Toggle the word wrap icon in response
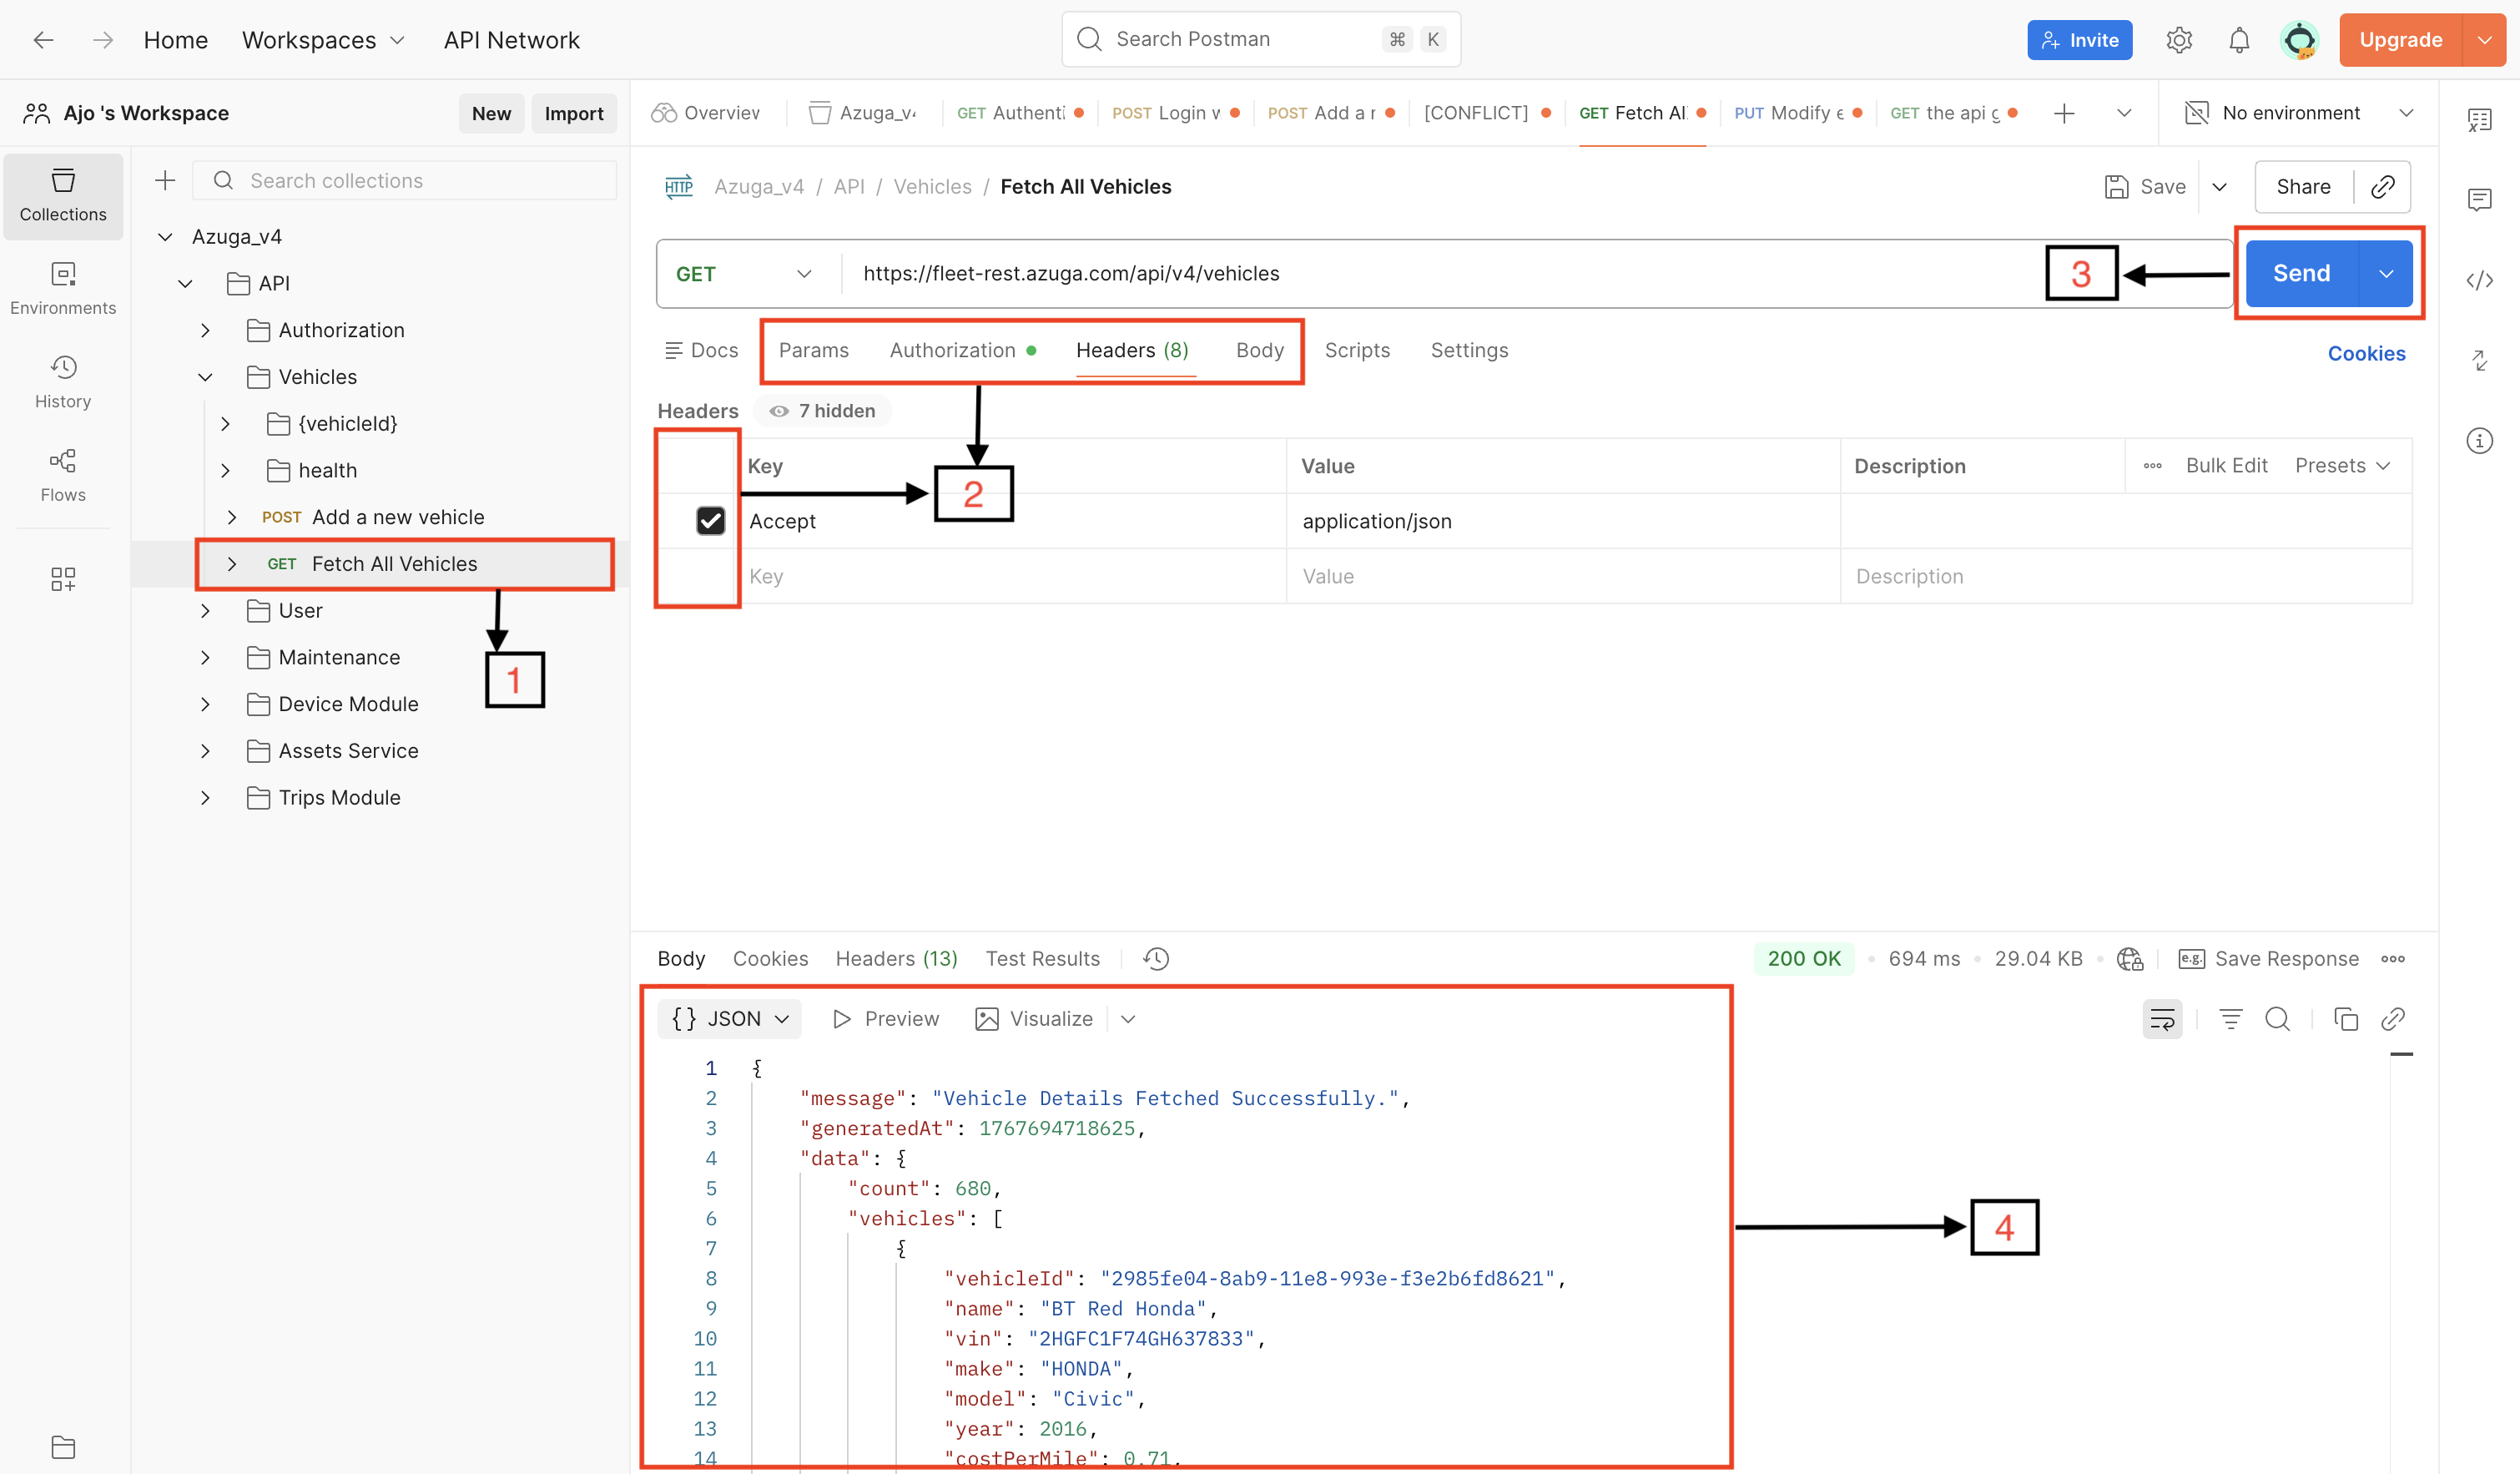2520x1474 pixels. click(2162, 1019)
